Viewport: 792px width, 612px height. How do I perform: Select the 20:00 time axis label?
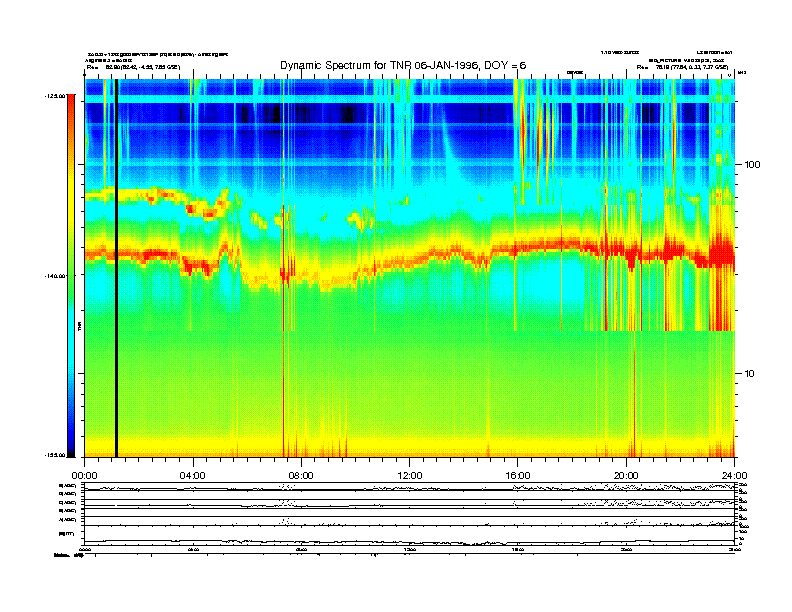point(626,476)
